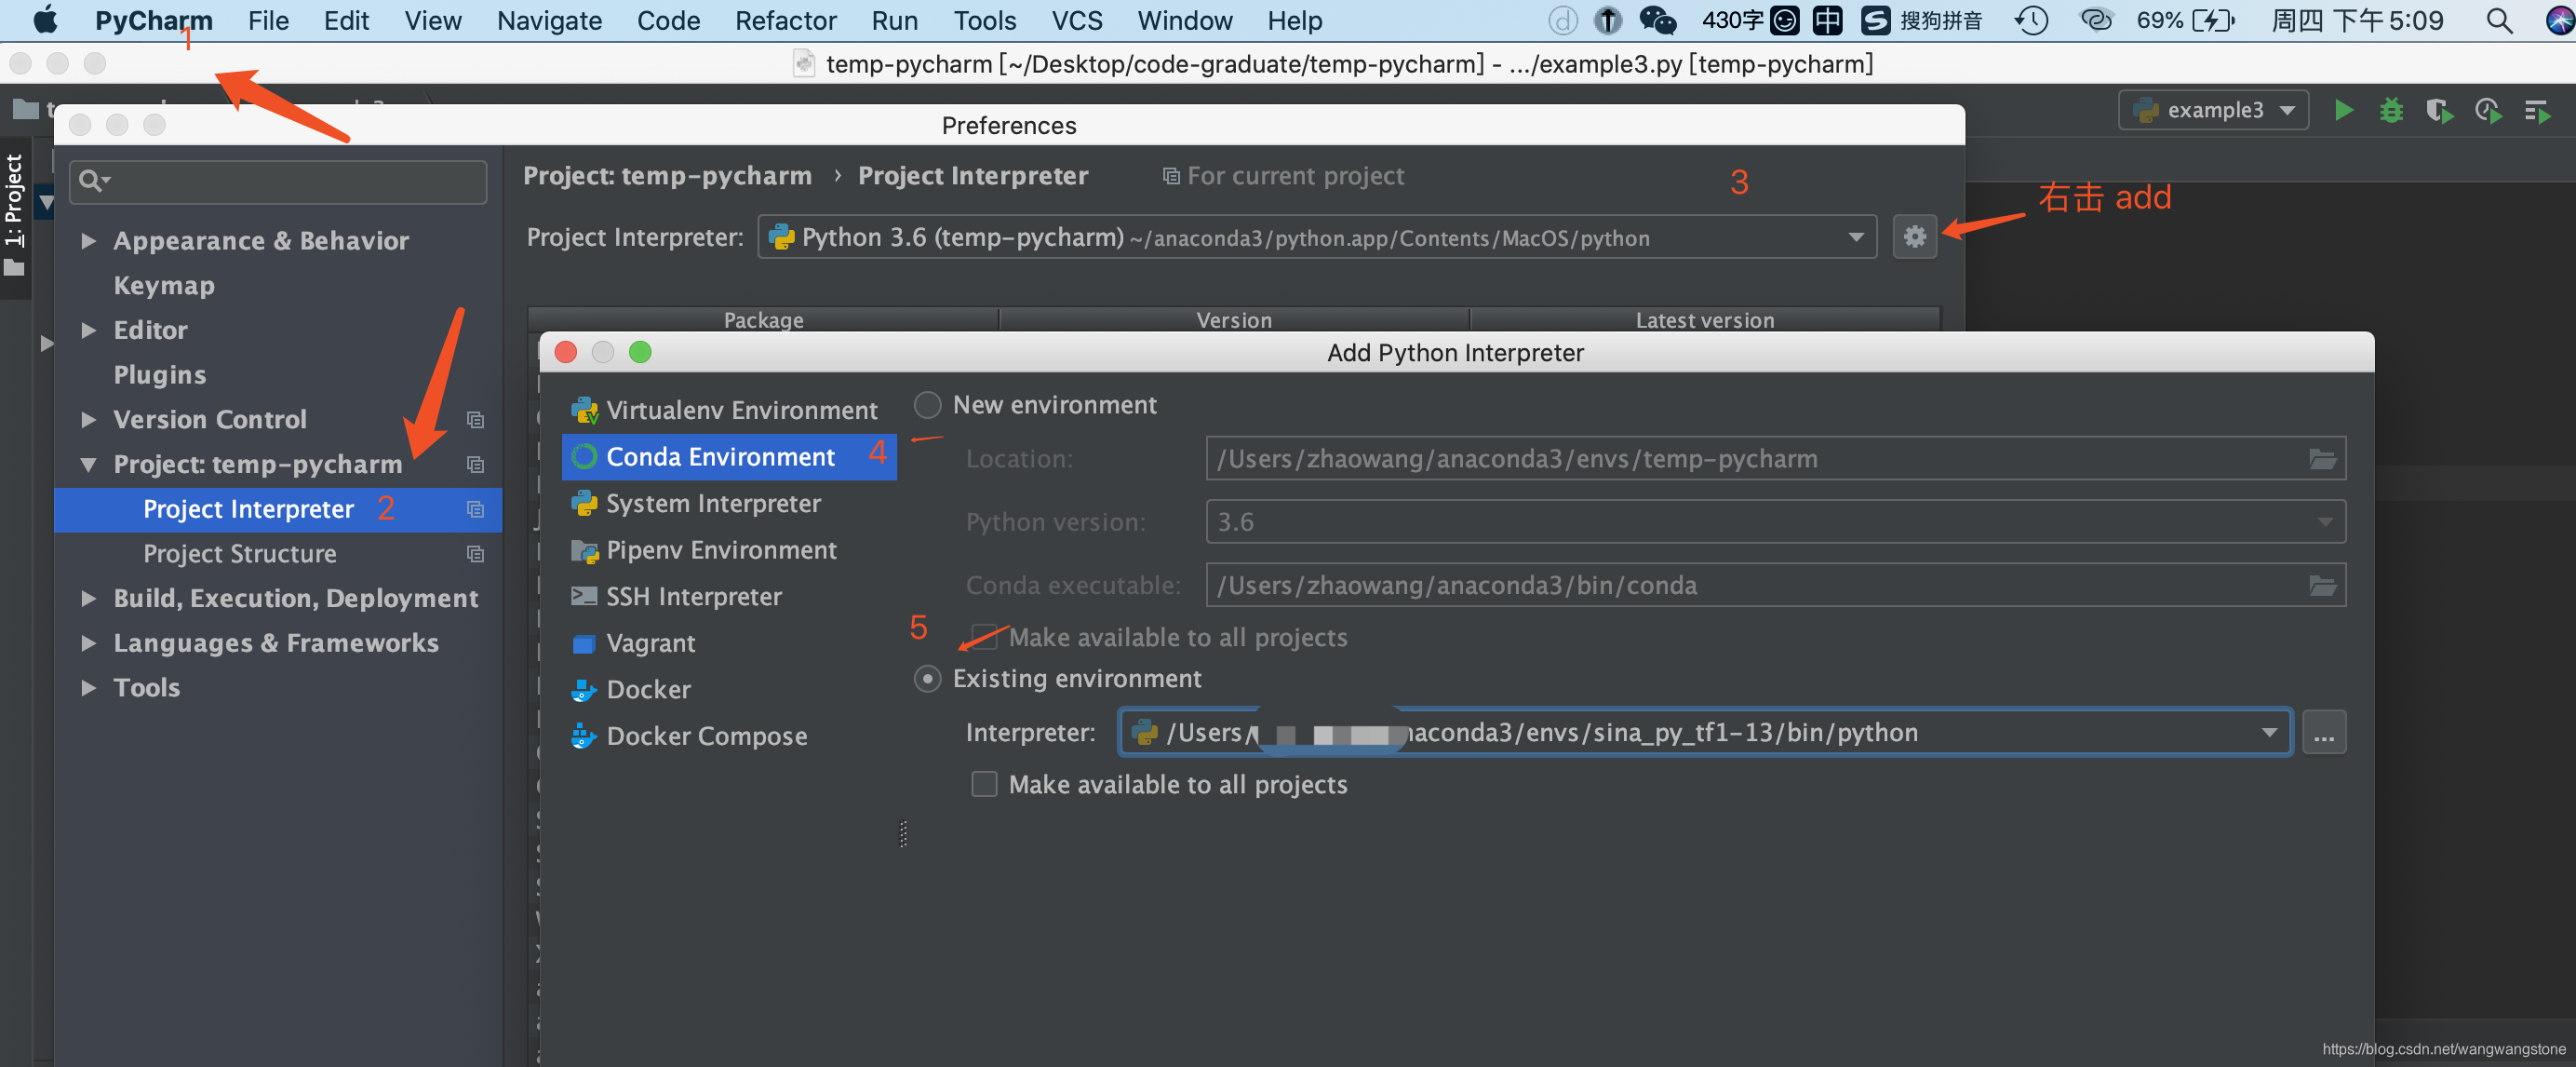The height and width of the screenshot is (1067, 2576).
Task: Open the Window menu
Action: pyautogui.click(x=1185, y=20)
